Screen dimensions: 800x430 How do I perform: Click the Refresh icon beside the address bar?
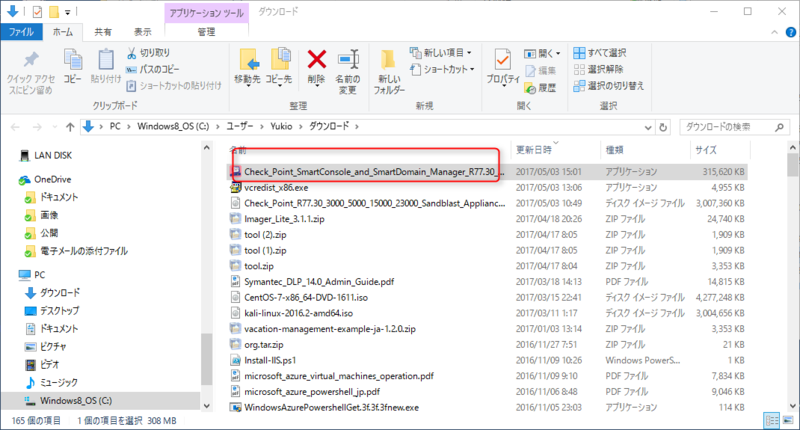pyautogui.click(x=663, y=127)
